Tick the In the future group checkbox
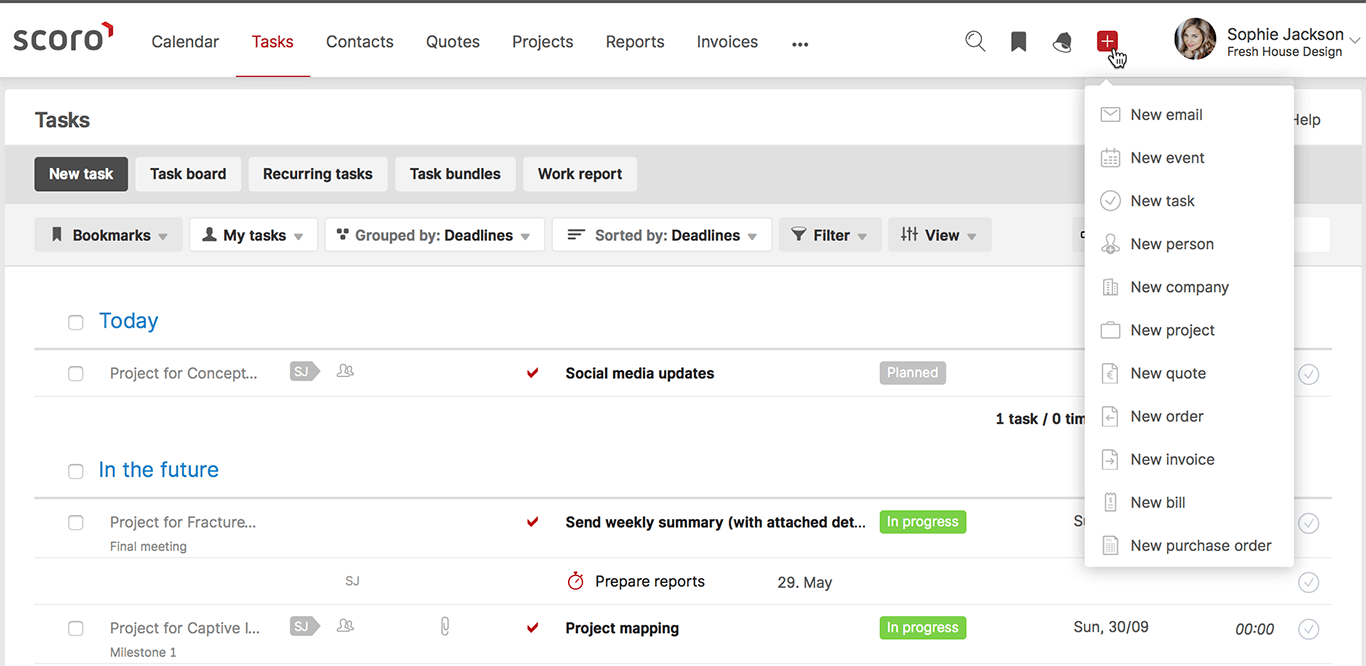1366x666 pixels. tap(76, 471)
